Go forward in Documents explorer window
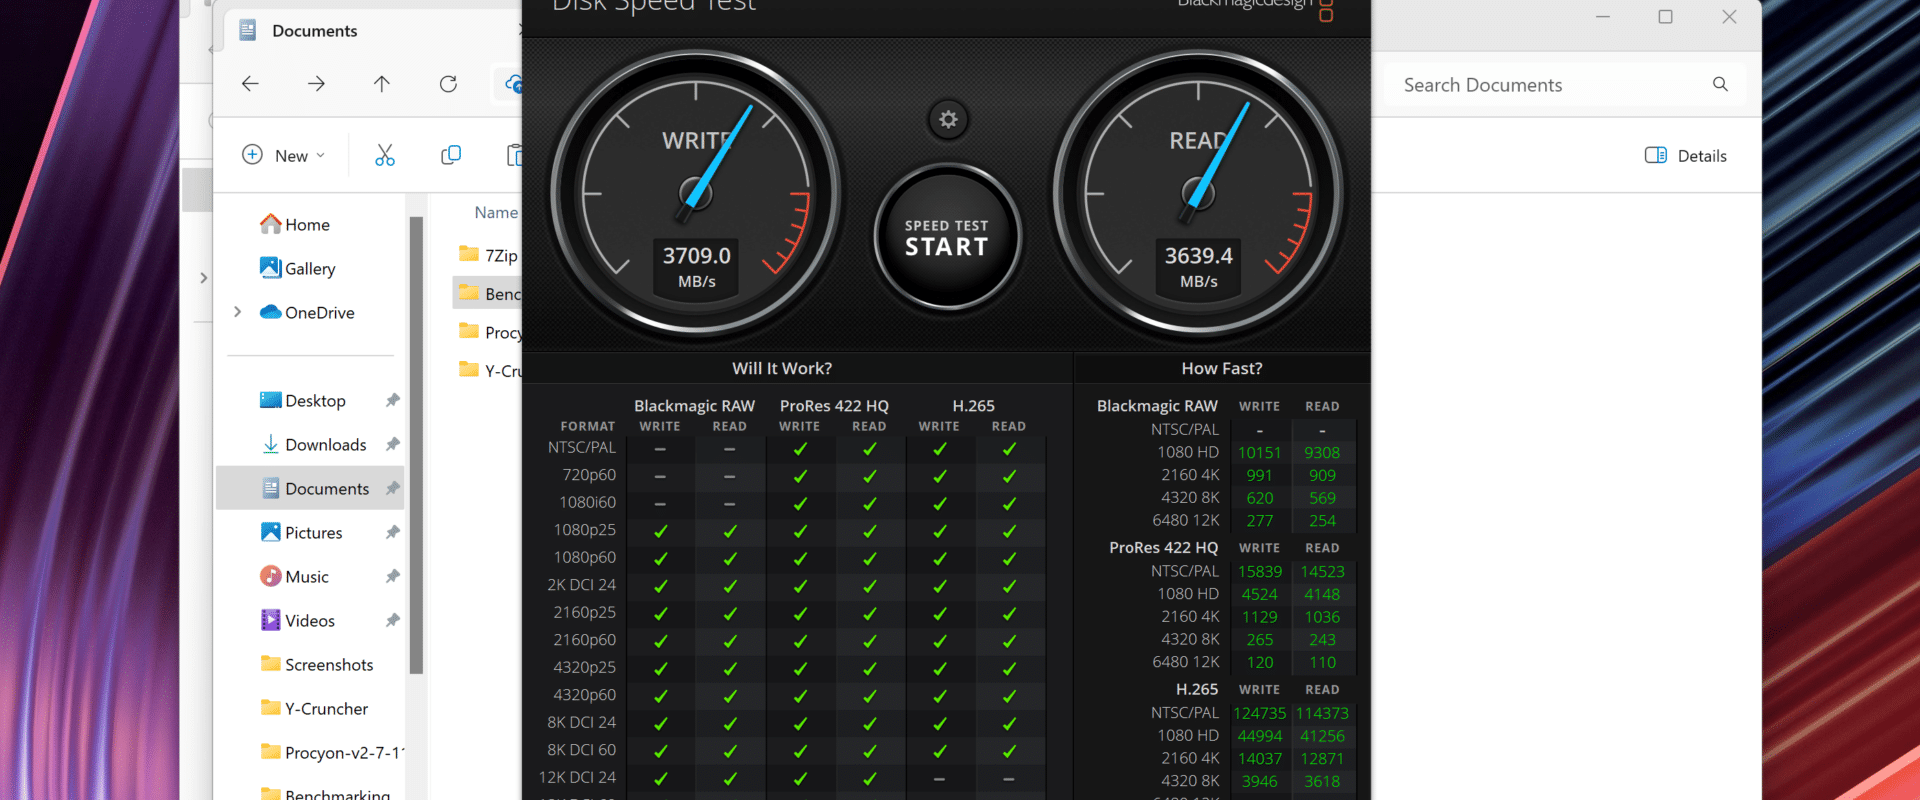This screenshot has width=1920, height=800. click(x=316, y=84)
